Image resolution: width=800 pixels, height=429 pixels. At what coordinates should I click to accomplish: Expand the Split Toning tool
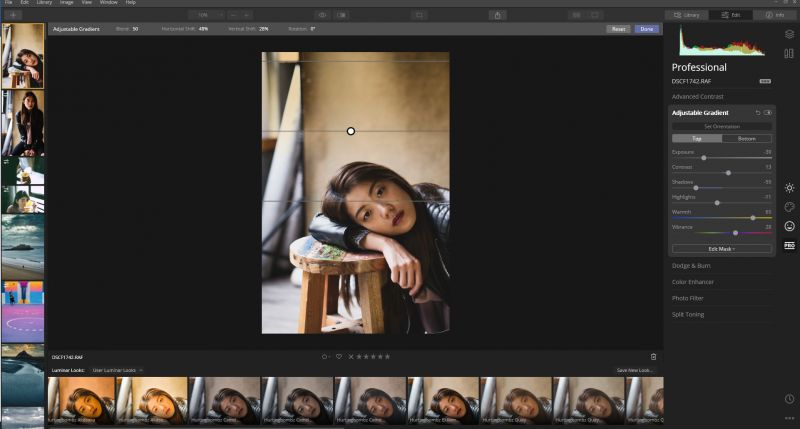688,315
